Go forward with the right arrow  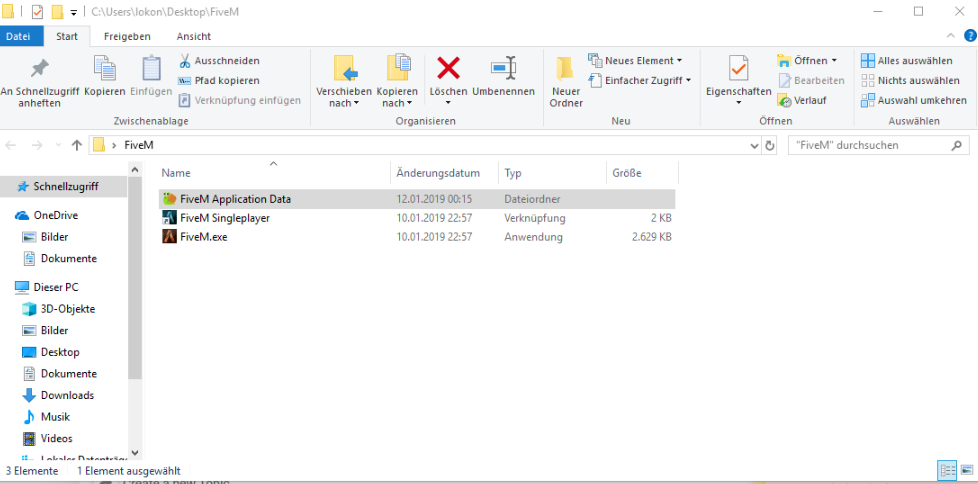[37, 145]
